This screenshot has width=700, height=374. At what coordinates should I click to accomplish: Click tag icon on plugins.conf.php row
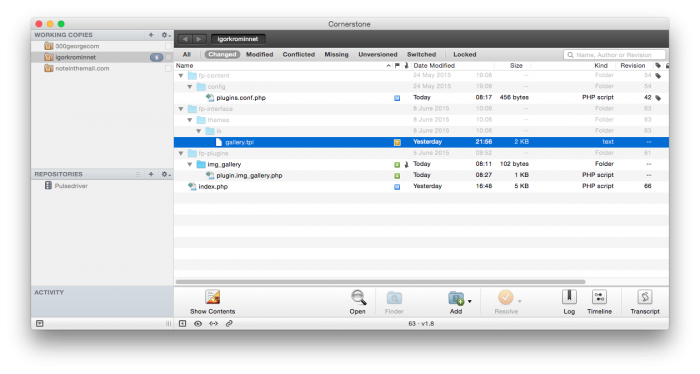[x=658, y=98]
